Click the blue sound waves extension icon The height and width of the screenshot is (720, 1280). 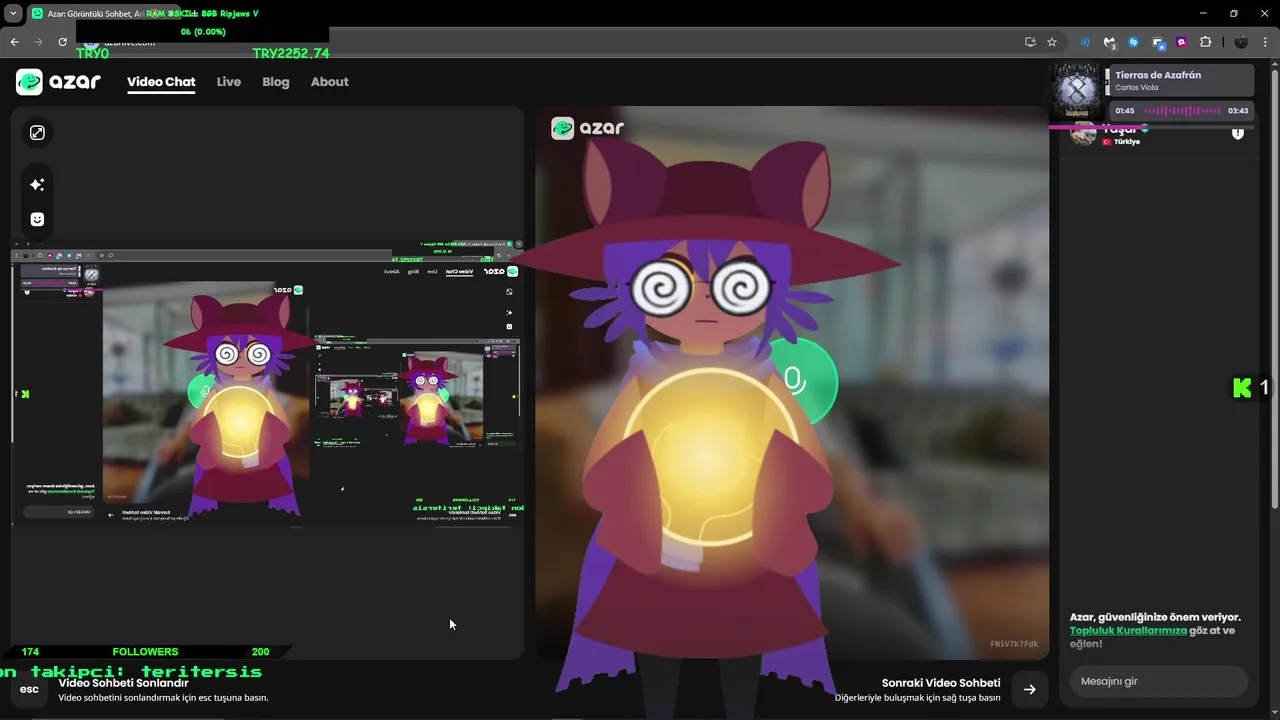point(1085,42)
